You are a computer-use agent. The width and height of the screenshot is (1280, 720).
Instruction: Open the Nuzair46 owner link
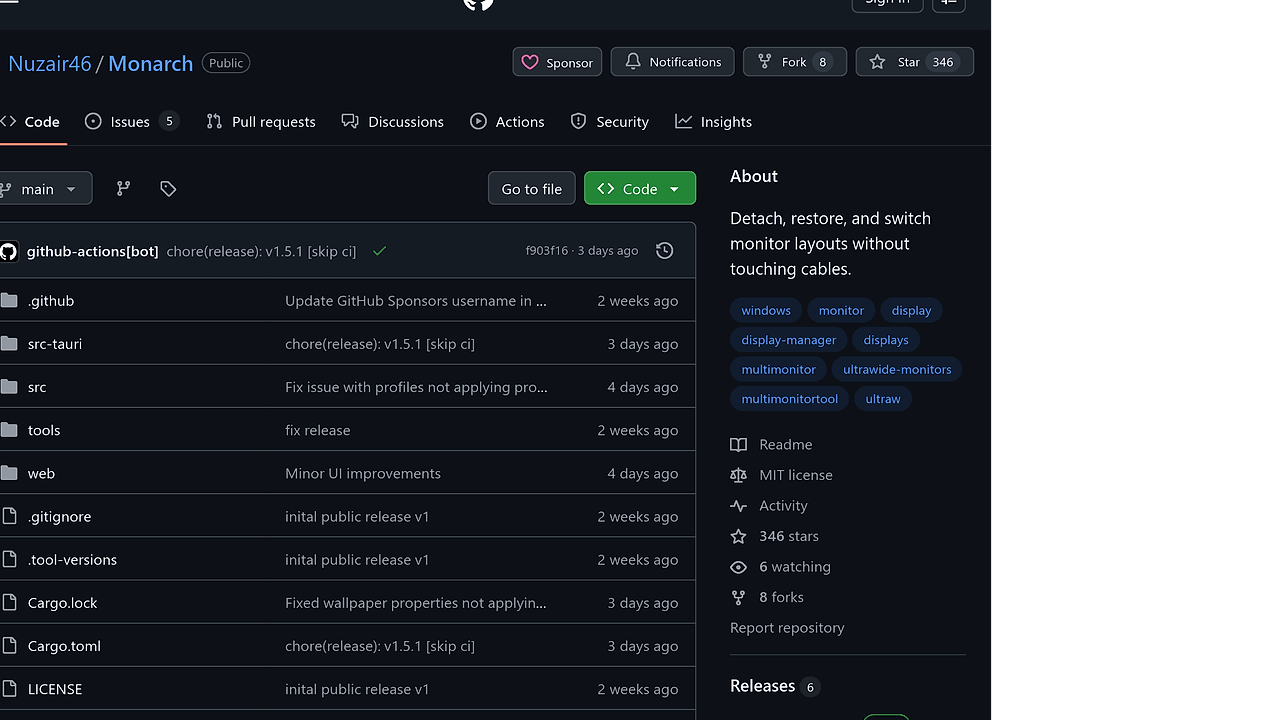click(50, 63)
